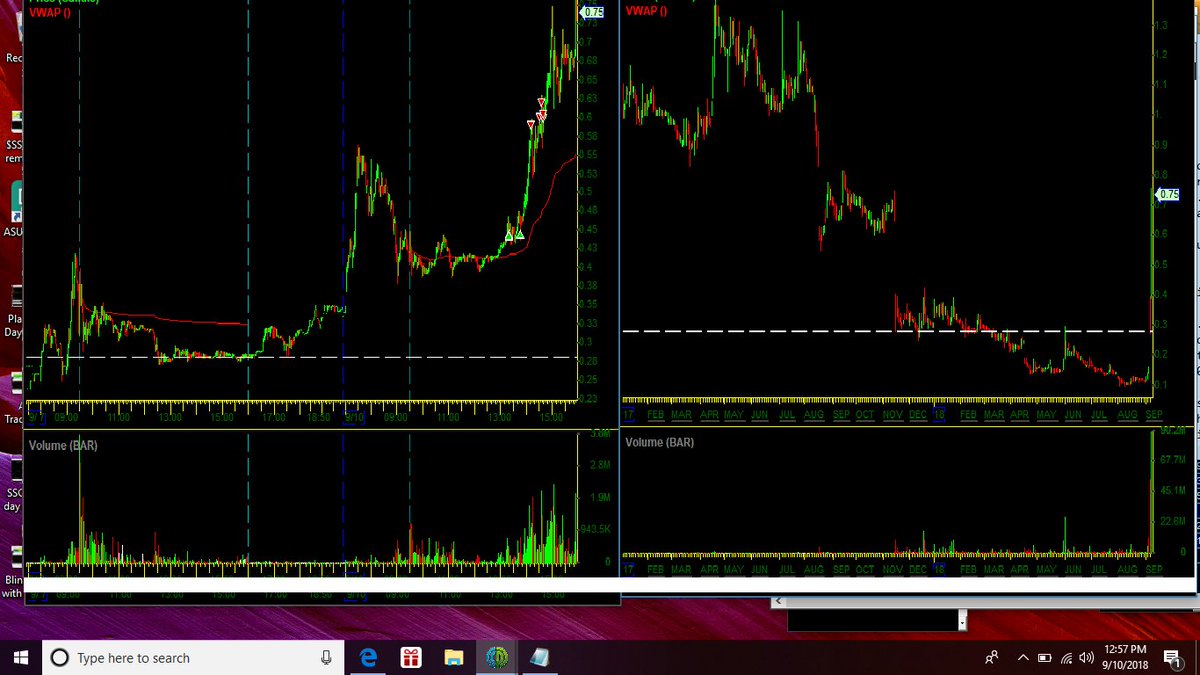Click the red sell marker near the 0.63 level
Image resolution: width=1200 pixels, height=675 pixels.
click(541, 102)
